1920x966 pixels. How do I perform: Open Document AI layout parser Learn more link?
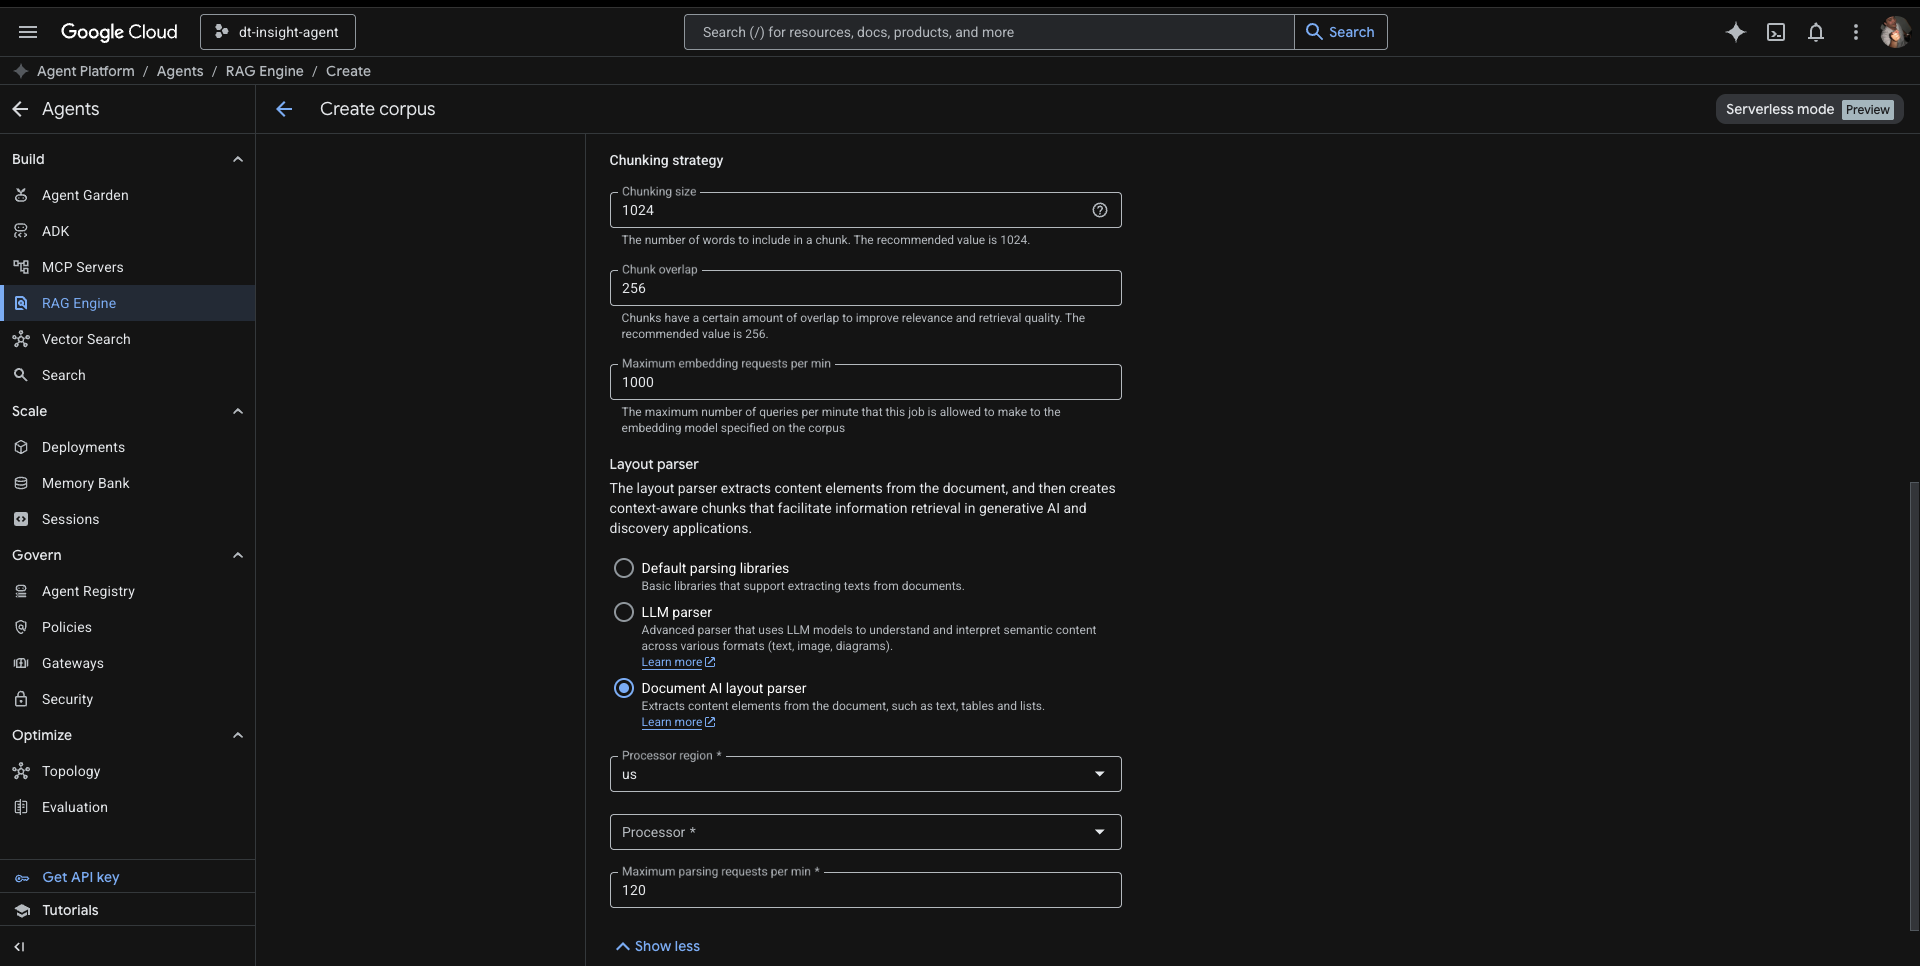click(x=678, y=722)
